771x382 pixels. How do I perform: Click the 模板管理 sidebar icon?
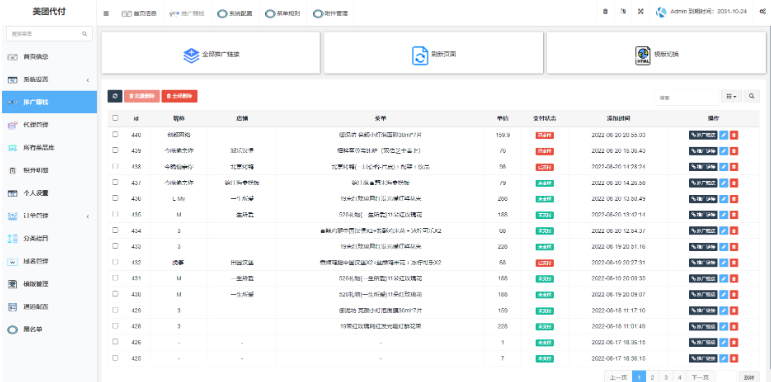(x=13, y=284)
